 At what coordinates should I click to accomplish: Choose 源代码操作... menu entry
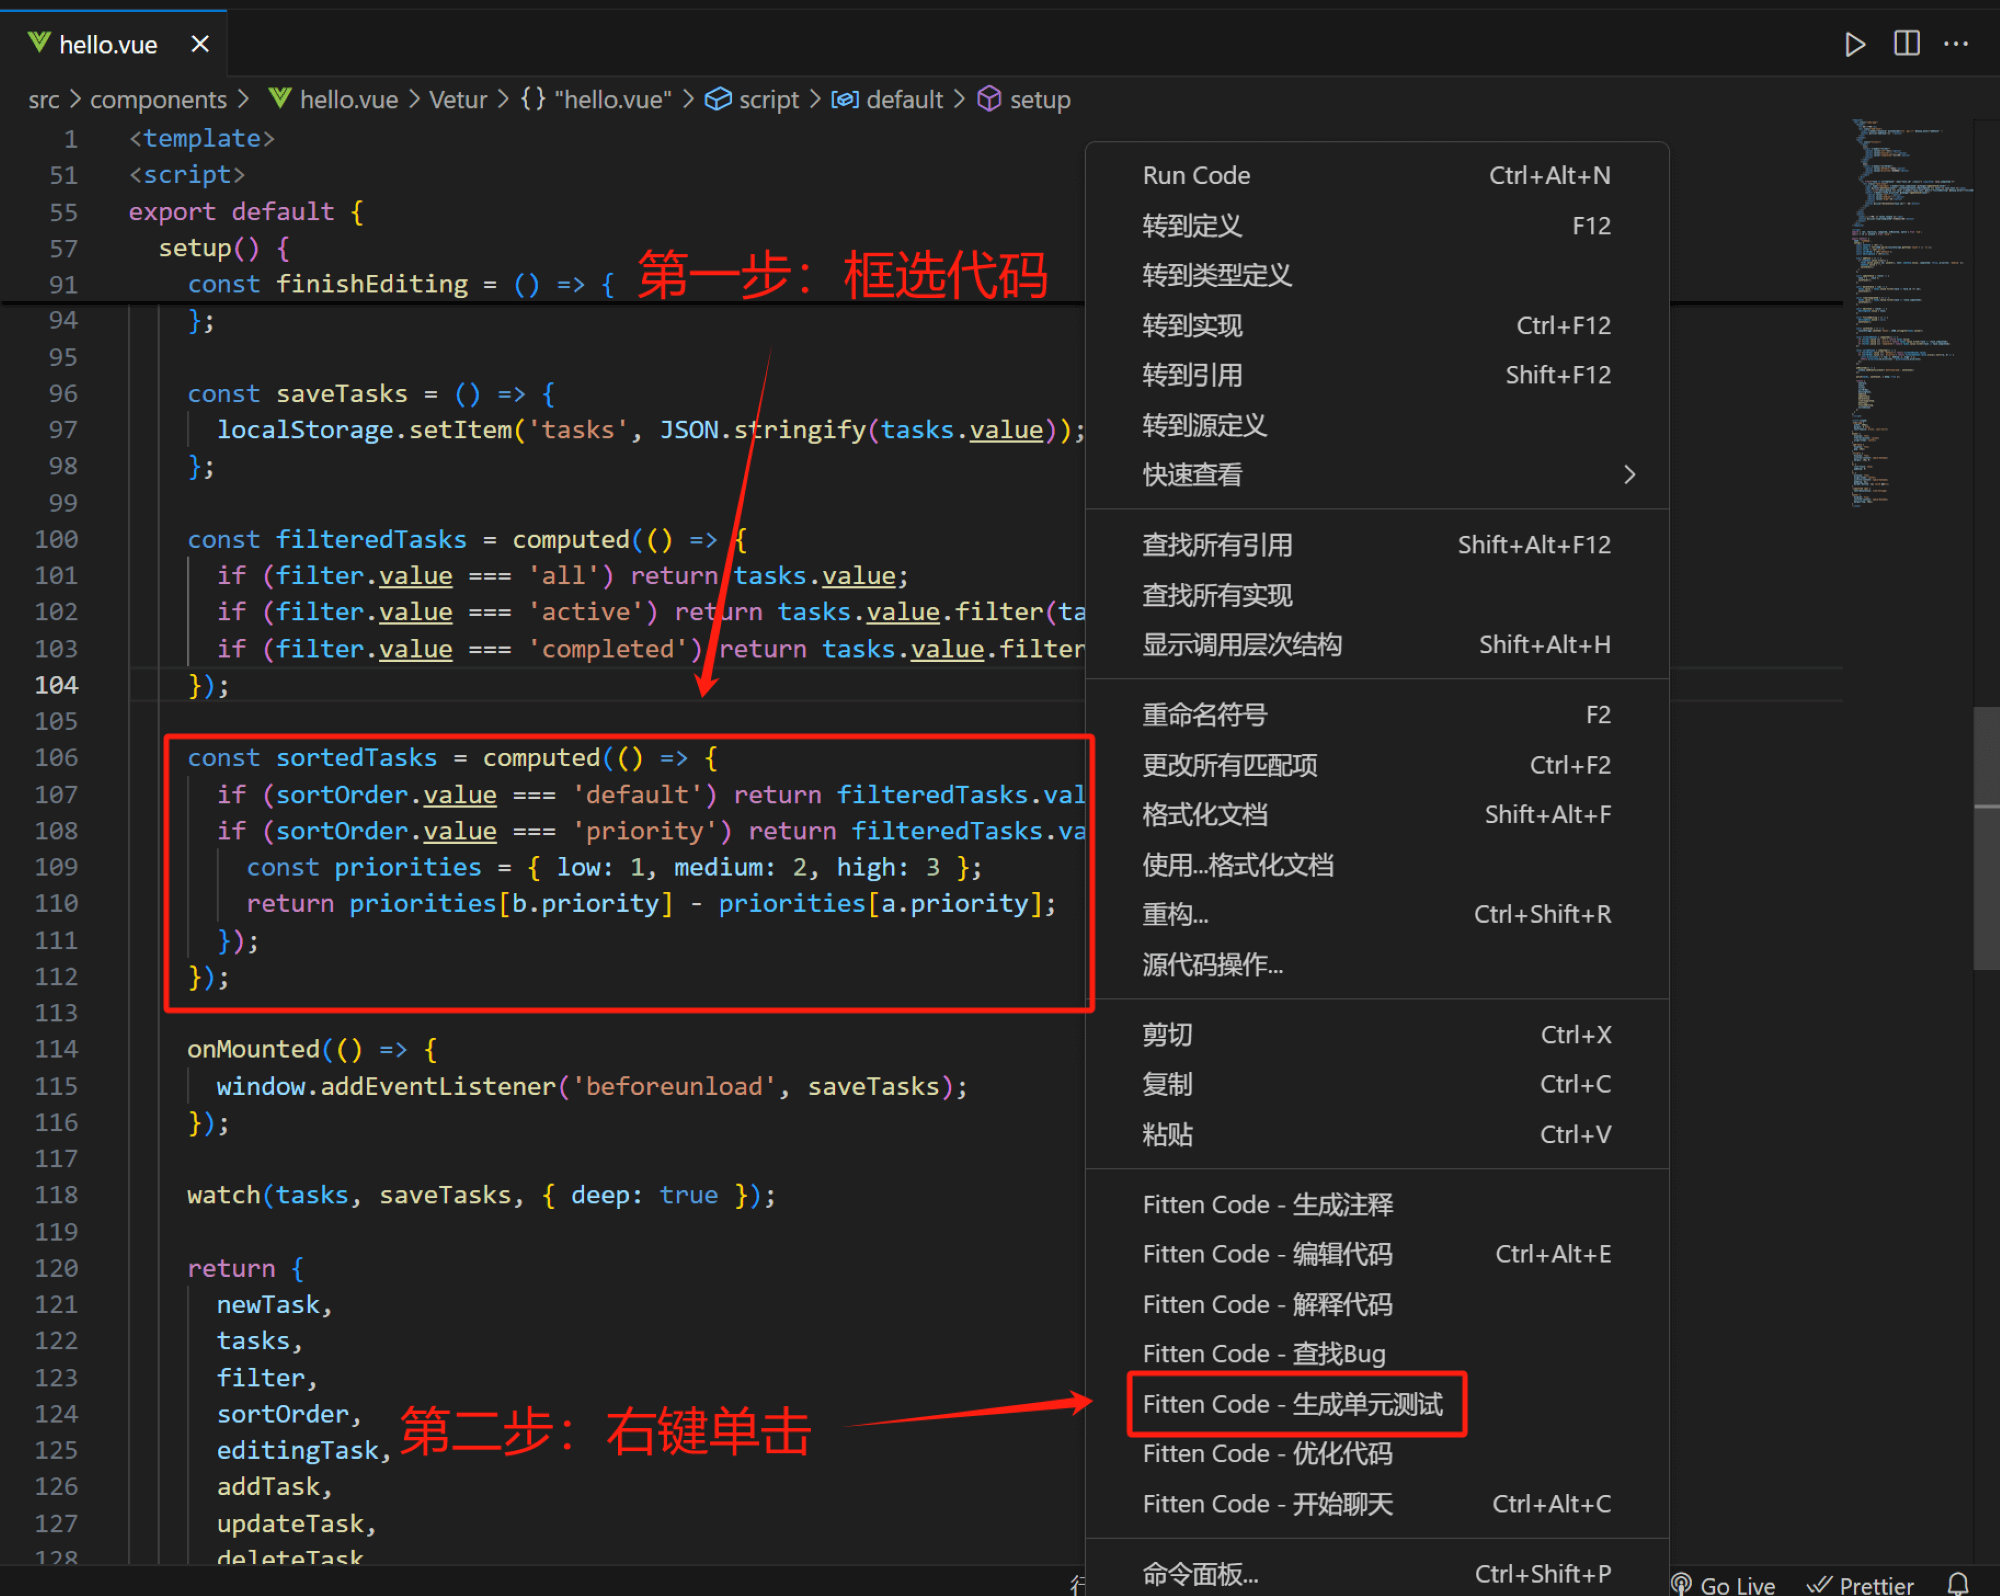coord(1377,965)
